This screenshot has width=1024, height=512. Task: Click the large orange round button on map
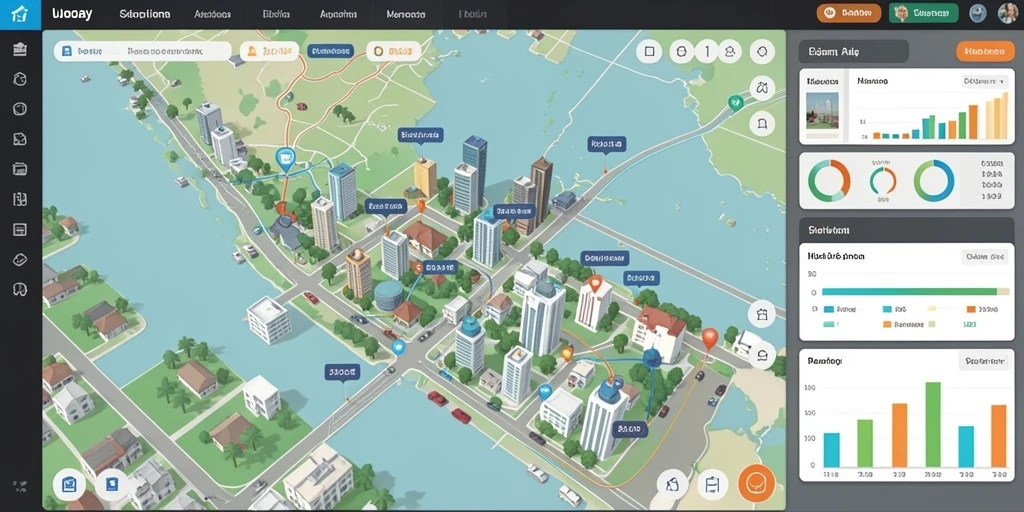click(756, 483)
